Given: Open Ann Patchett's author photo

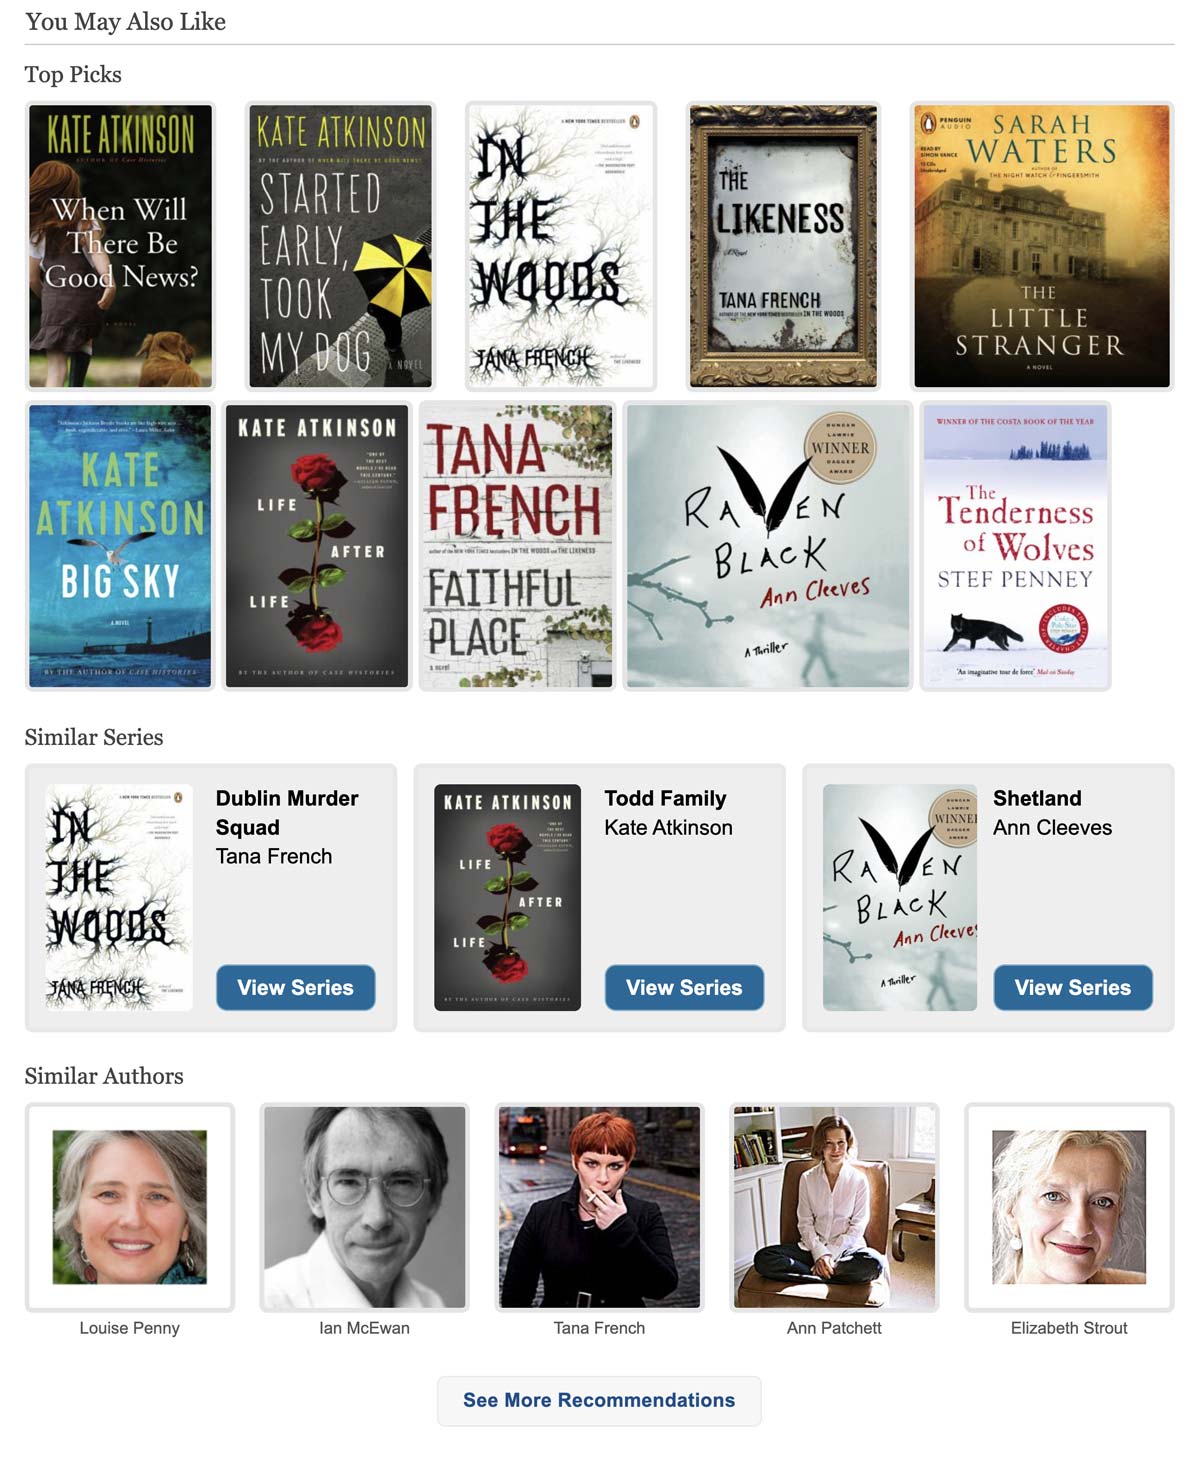Looking at the screenshot, I should 834,1207.
